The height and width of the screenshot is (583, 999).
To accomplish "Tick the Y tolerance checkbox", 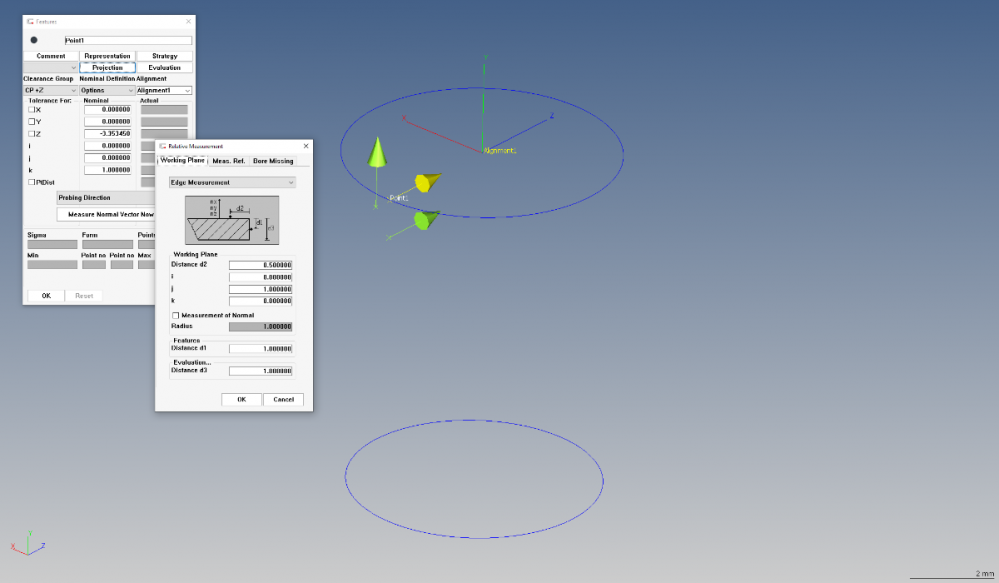I will pyautogui.click(x=31, y=122).
